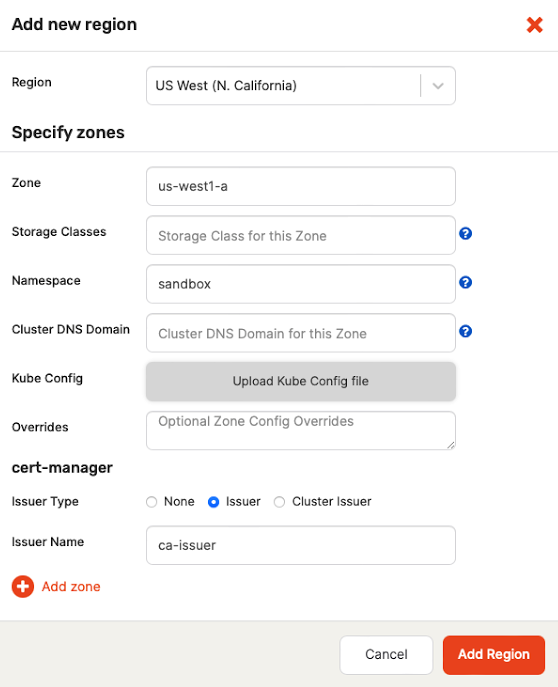Confirm with Add Region button

pyautogui.click(x=494, y=655)
